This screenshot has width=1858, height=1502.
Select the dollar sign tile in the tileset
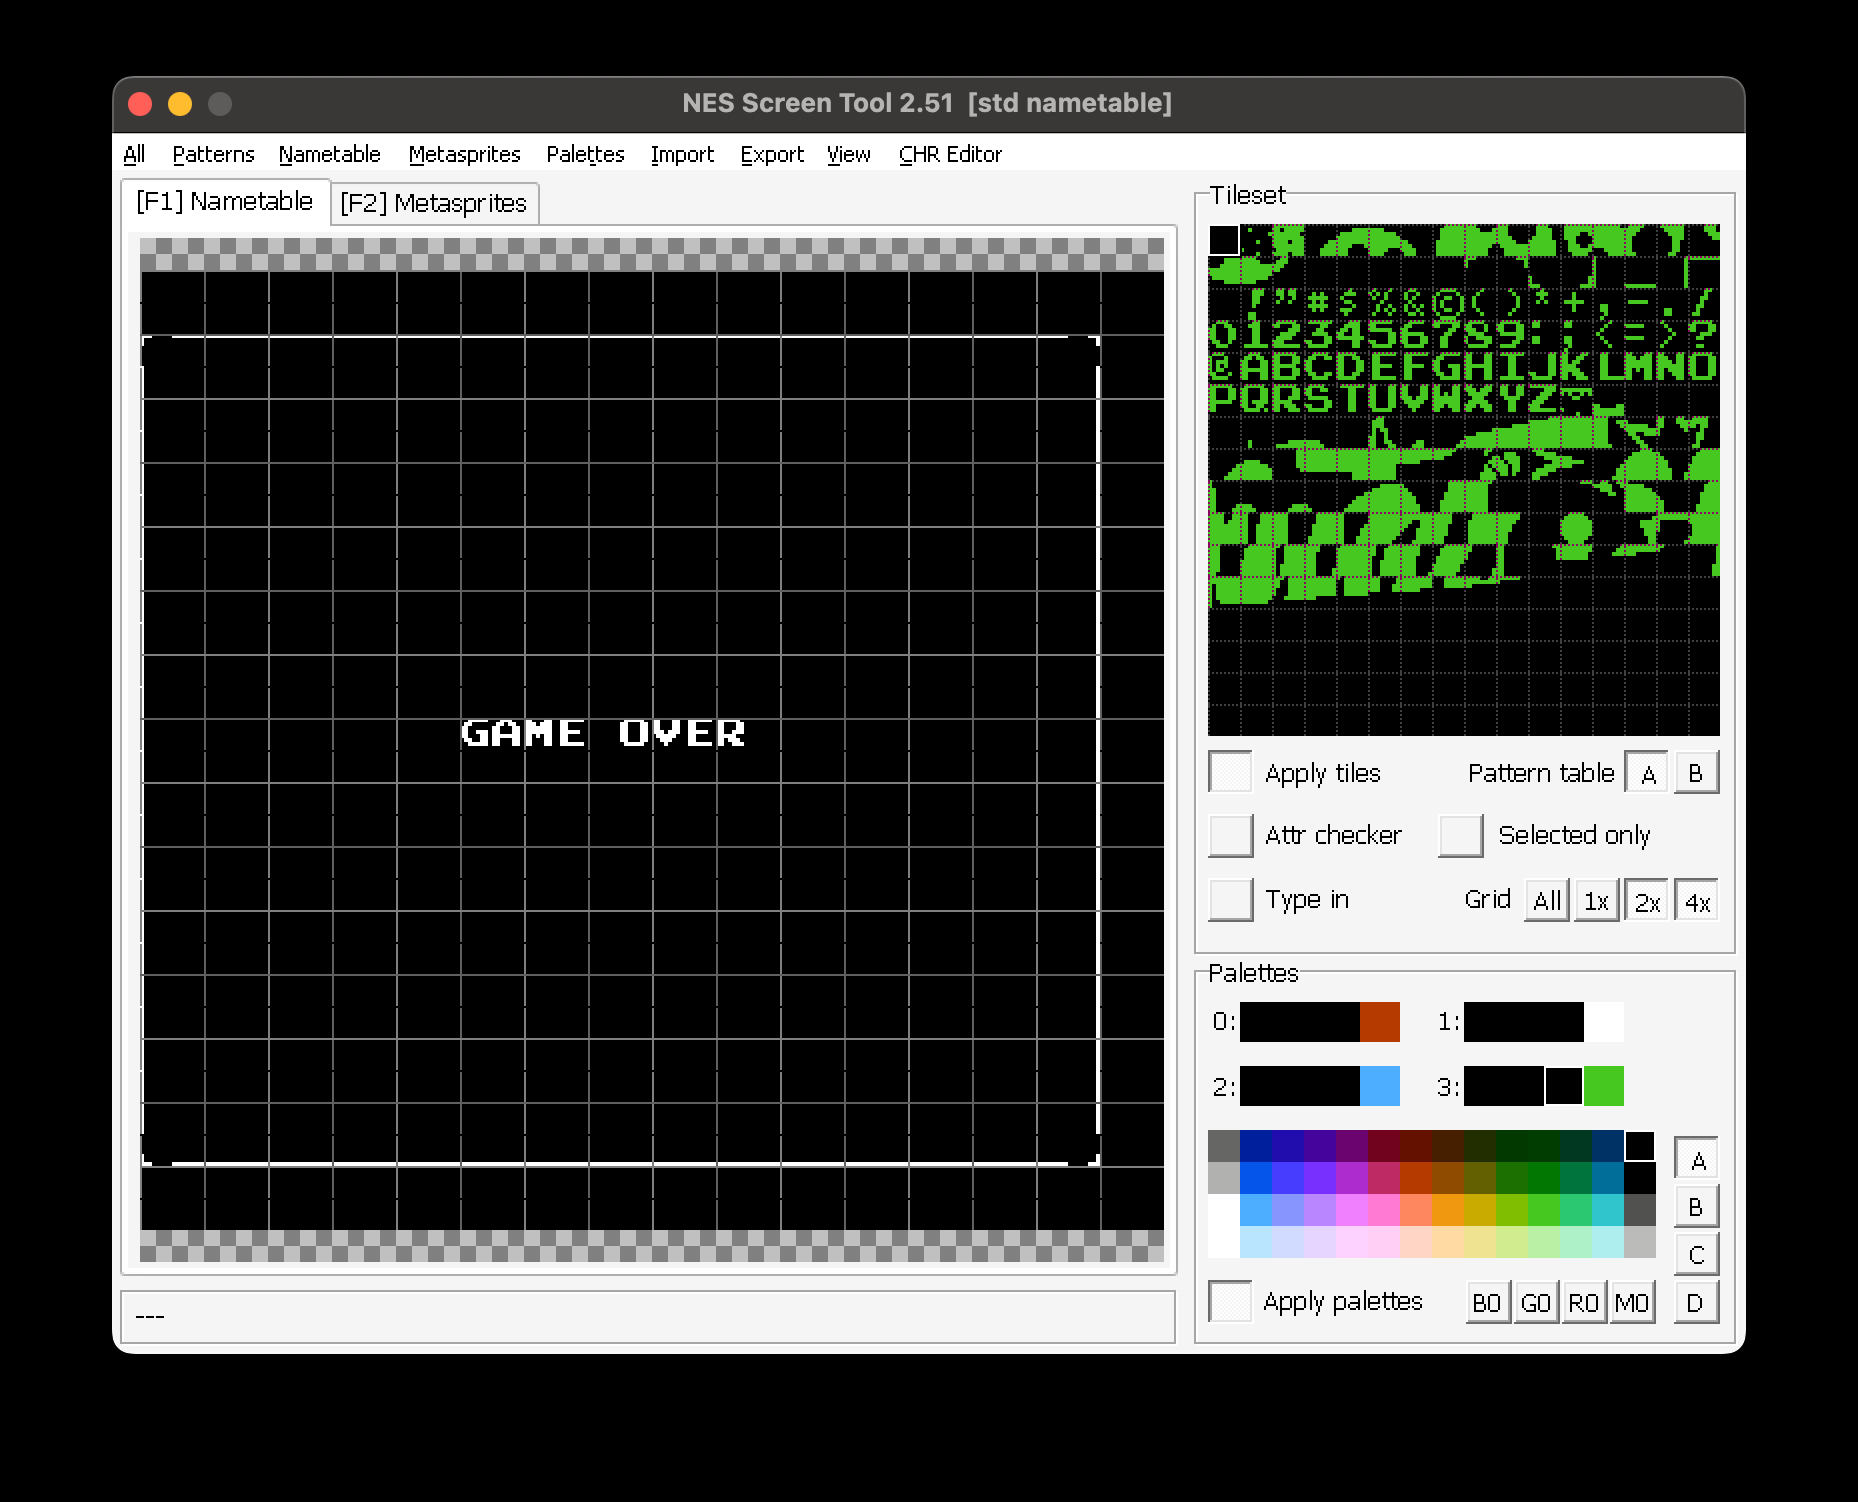pos(1351,303)
